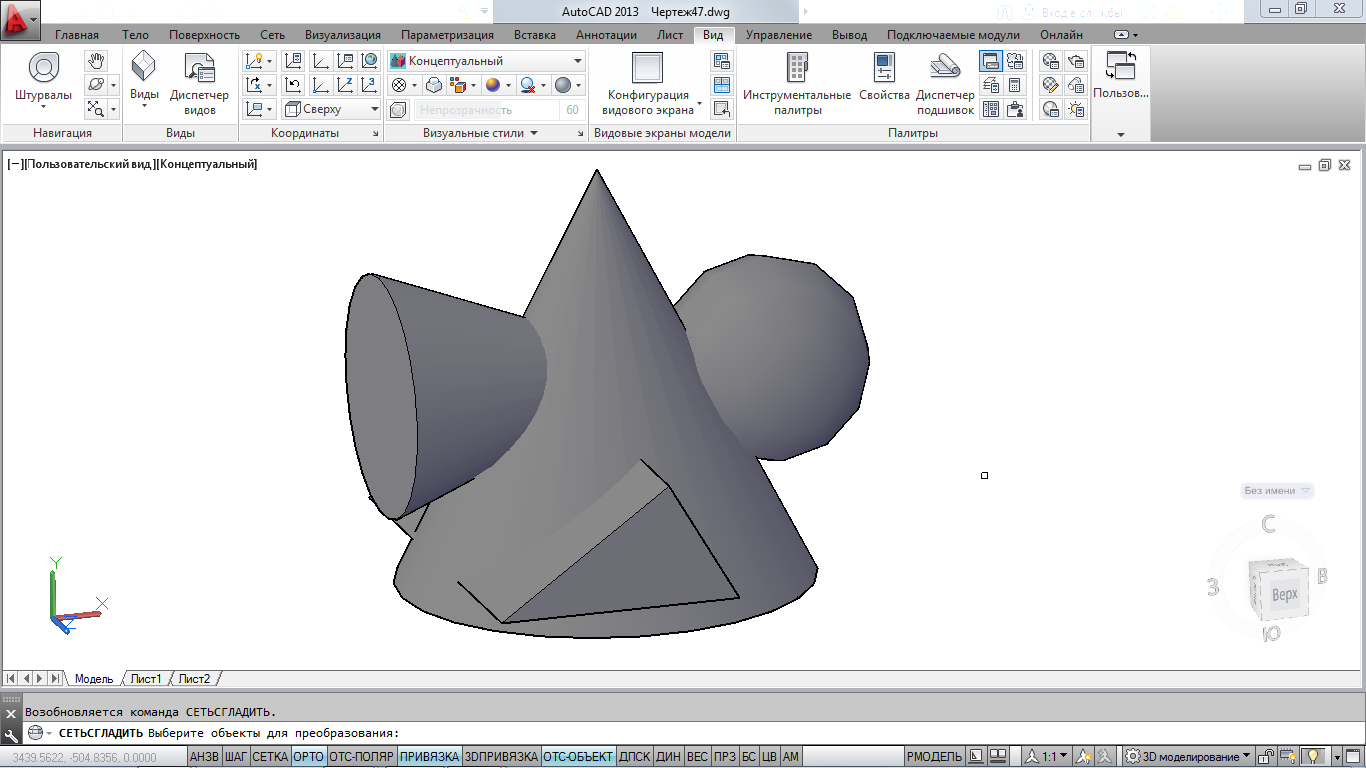Open the Лист1 layout tab
1366x768 pixels.
tap(146, 679)
